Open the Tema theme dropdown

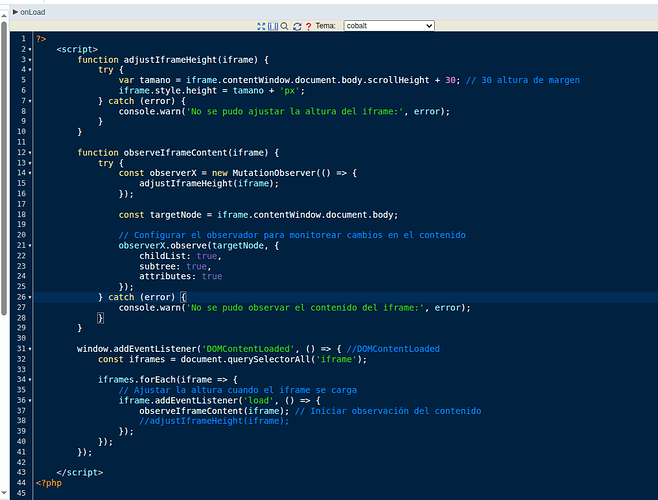coord(389,26)
